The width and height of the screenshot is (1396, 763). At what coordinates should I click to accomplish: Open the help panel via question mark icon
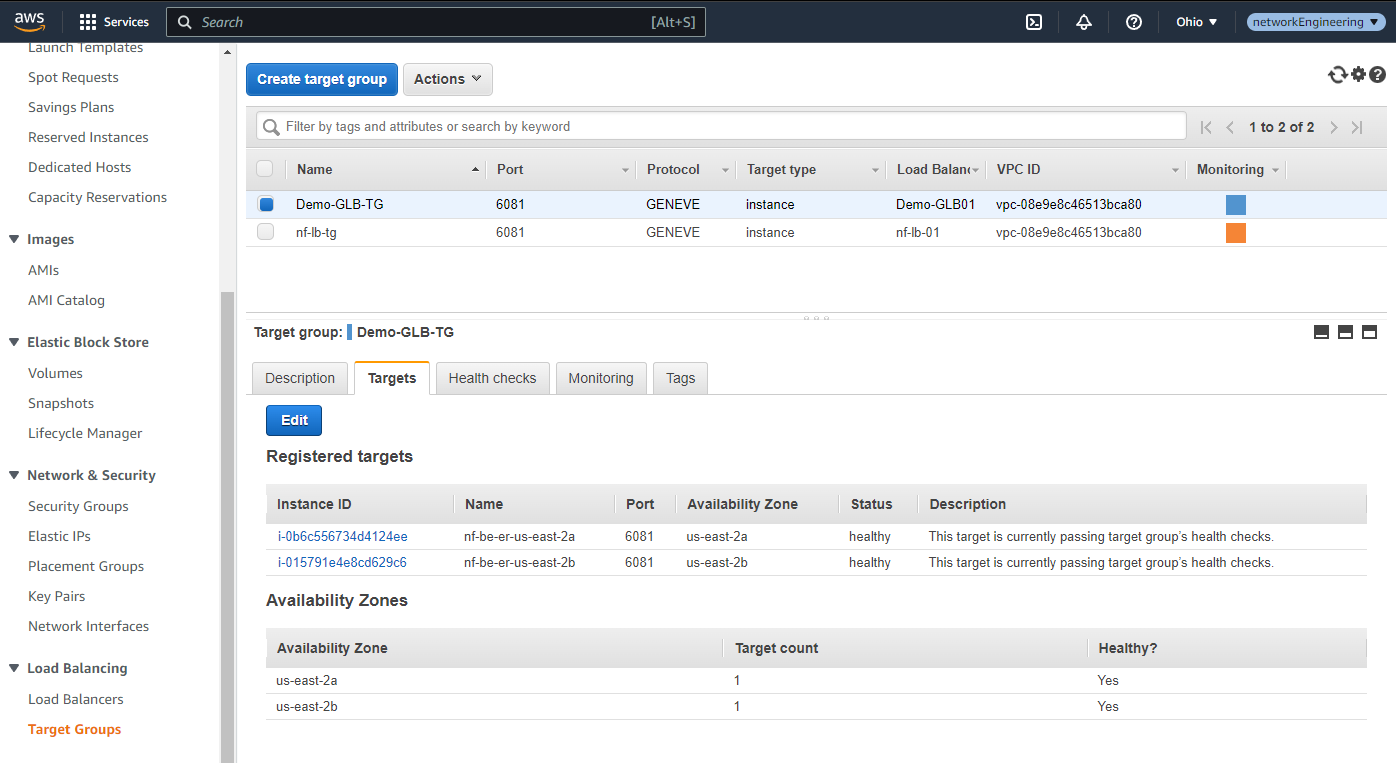pos(1378,74)
